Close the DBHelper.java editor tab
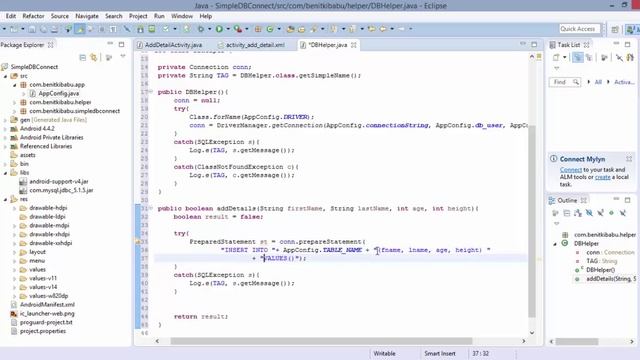 pyautogui.click(x=354, y=45)
